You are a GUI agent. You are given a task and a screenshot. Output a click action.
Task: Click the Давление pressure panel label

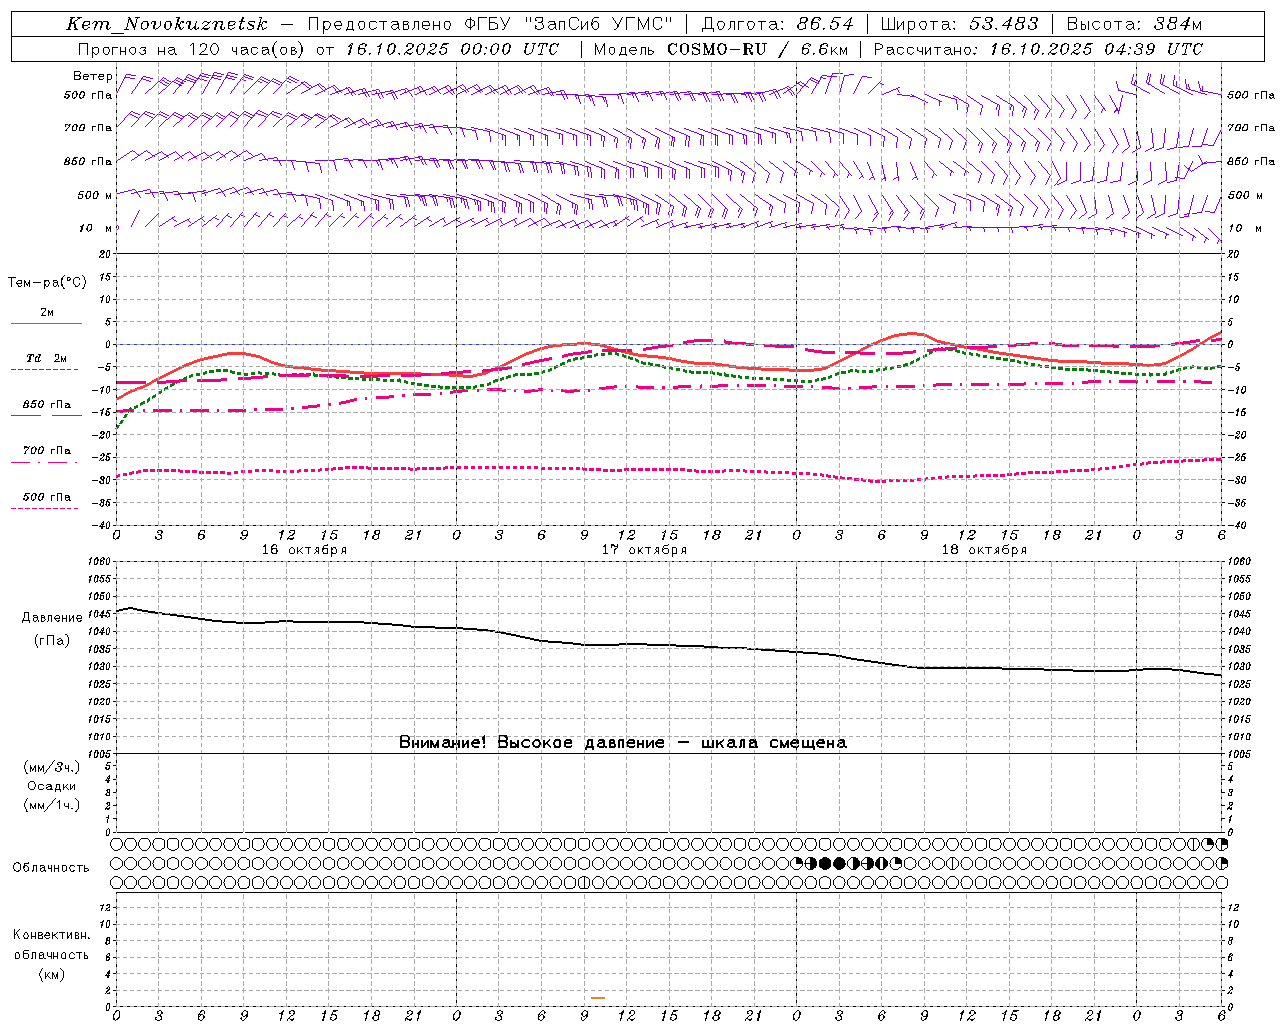pyautogui.click(x=52, y=618)
